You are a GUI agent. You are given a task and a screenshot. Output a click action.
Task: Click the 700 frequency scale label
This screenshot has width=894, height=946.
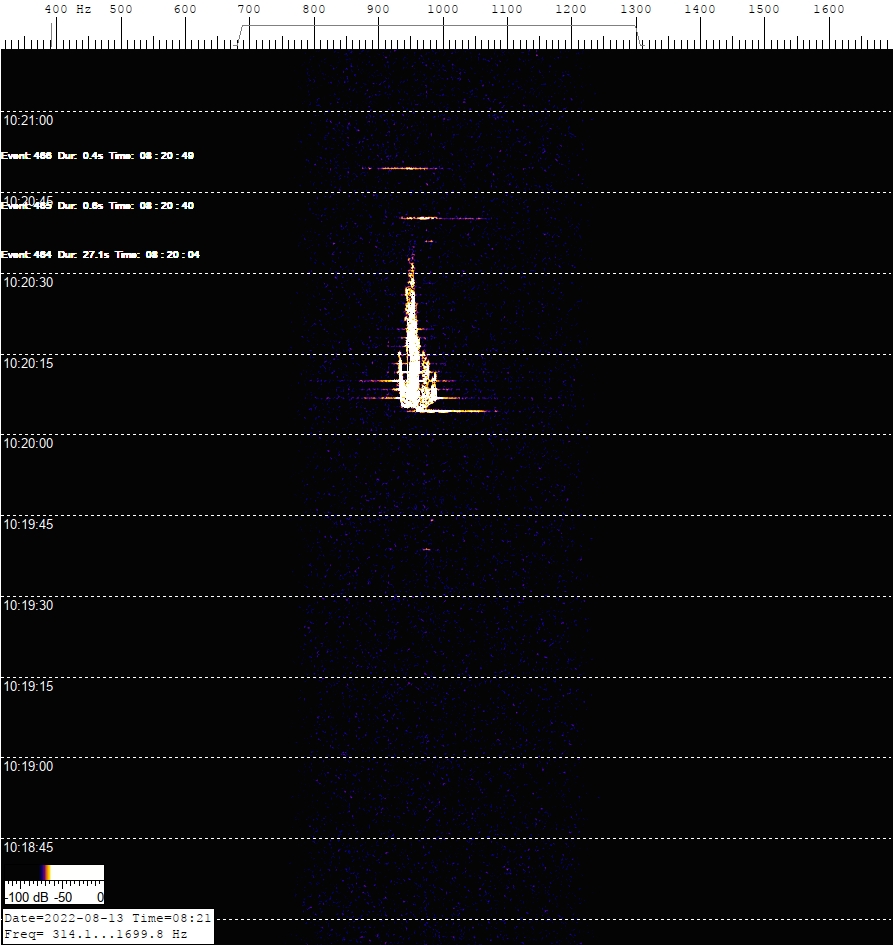[249, 9]
